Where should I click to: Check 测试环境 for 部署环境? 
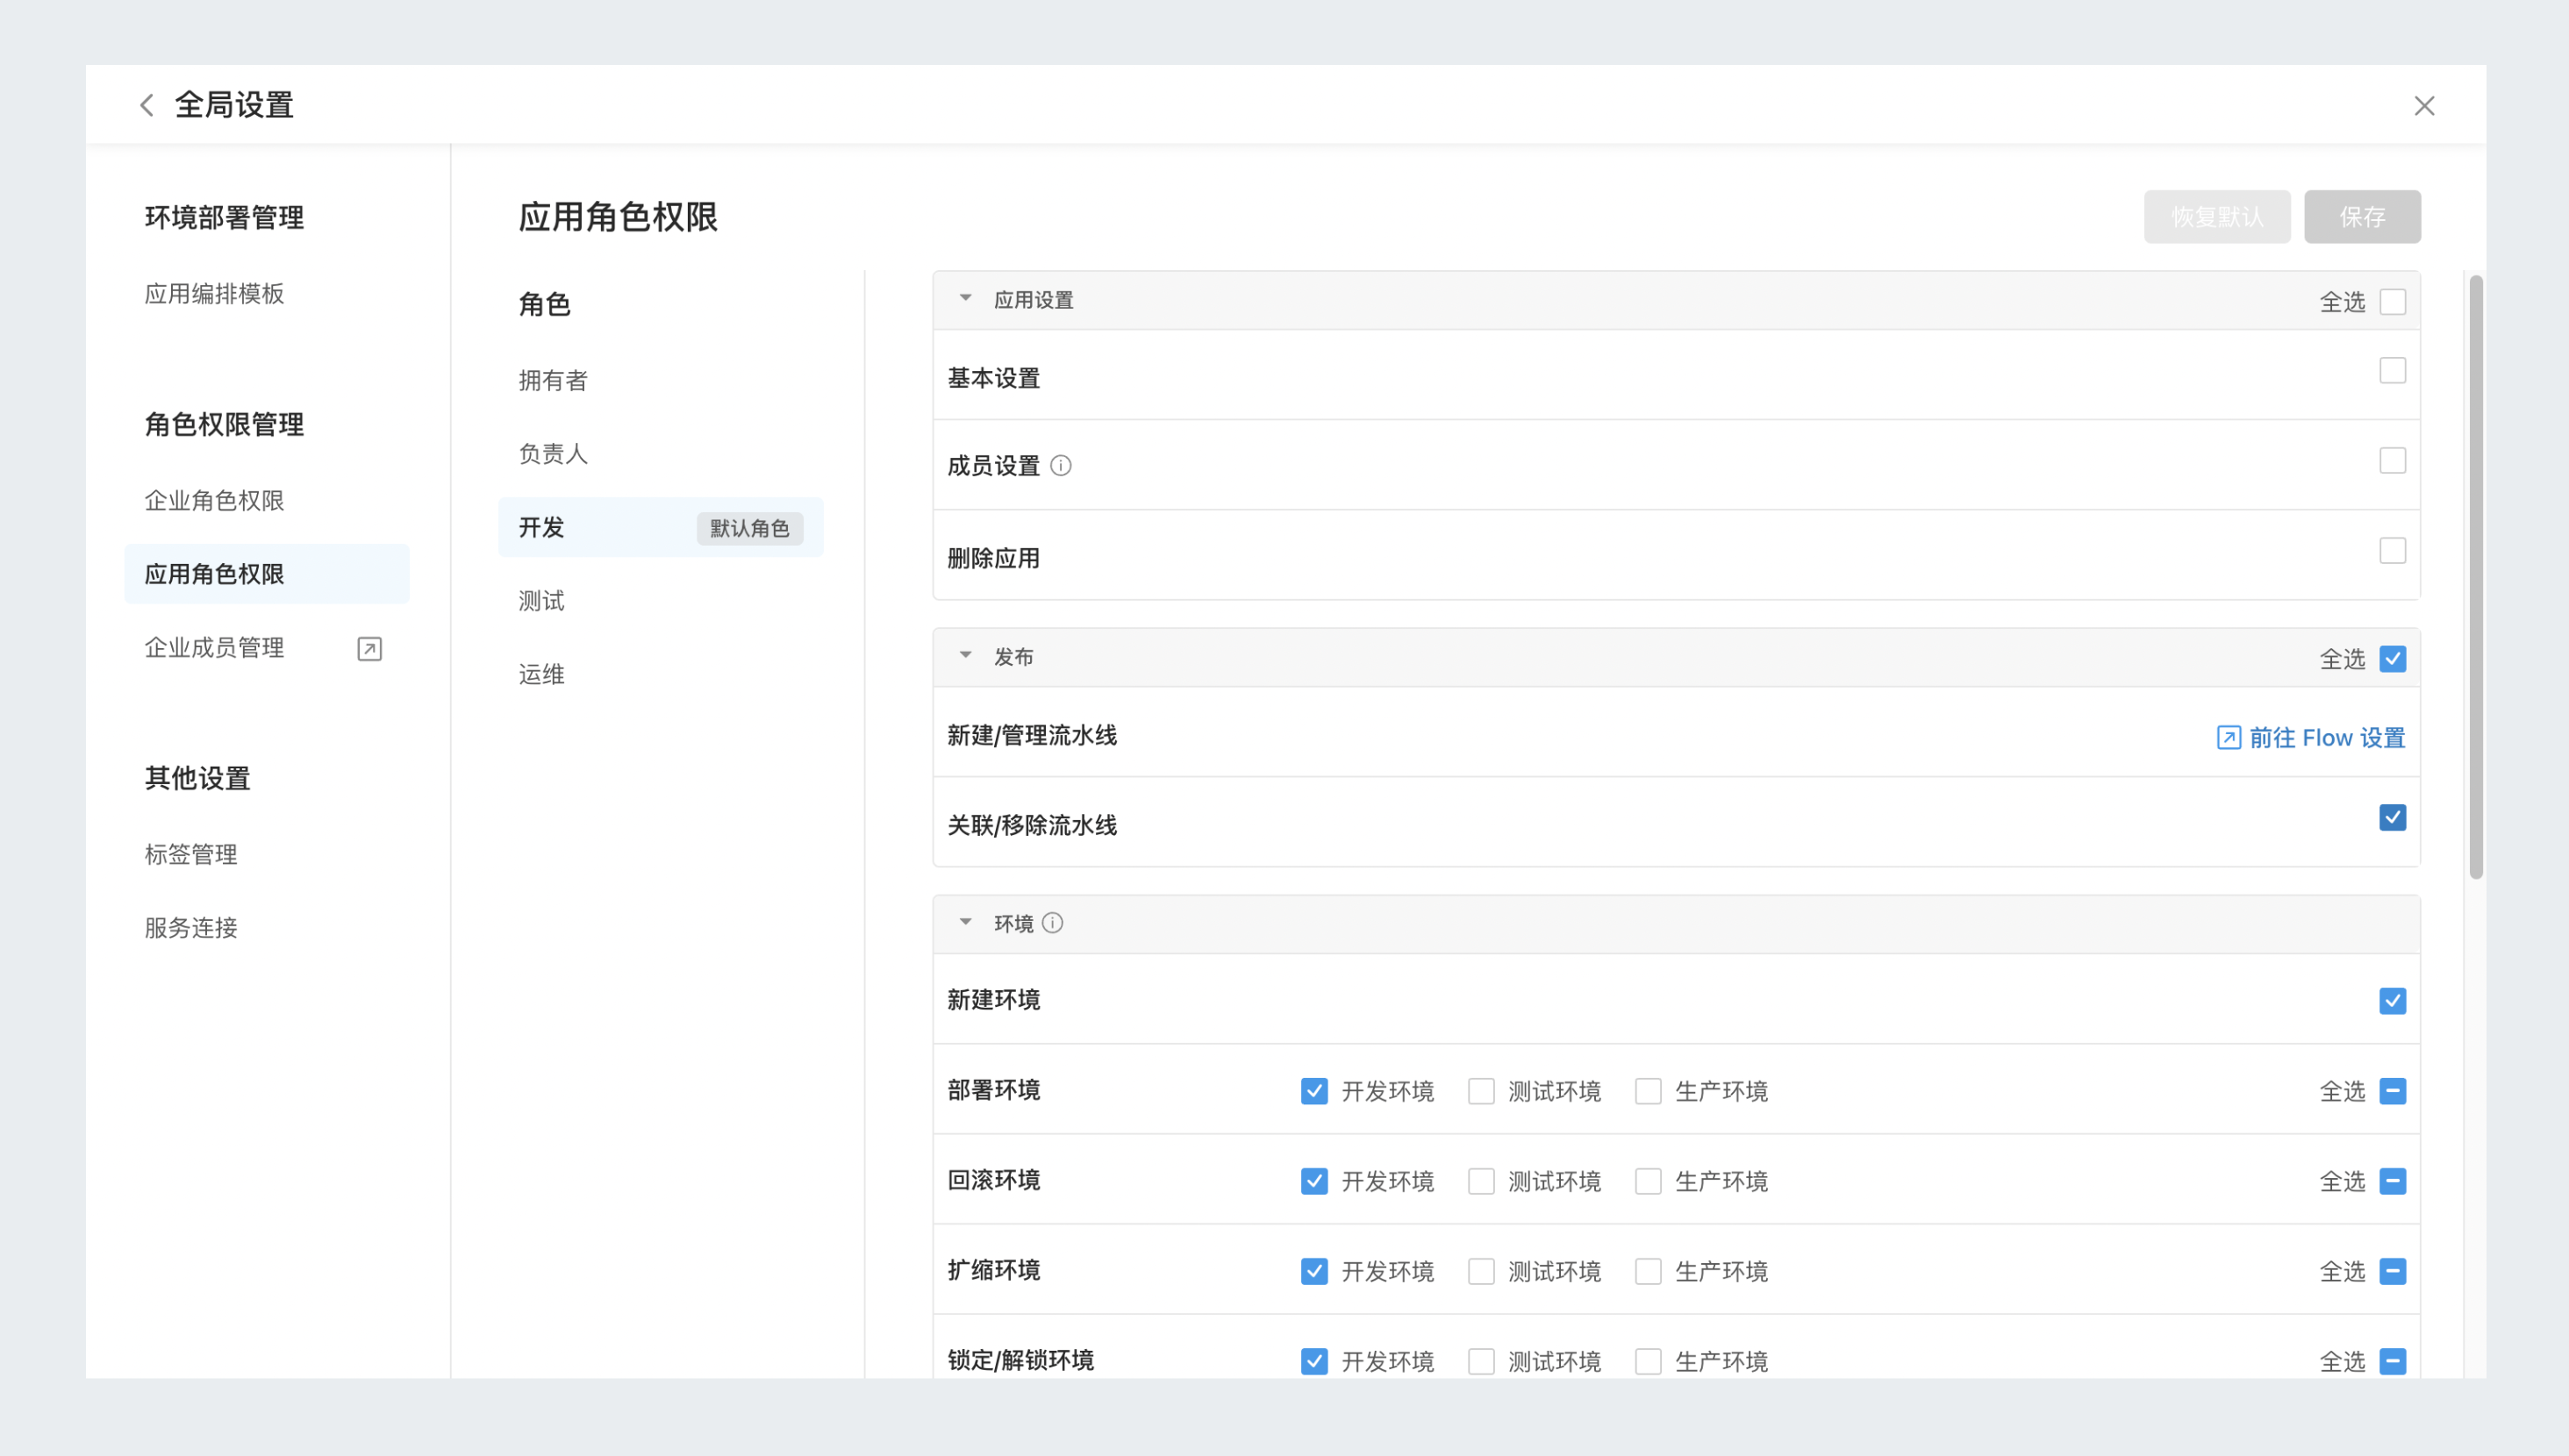[1482, 1091]
